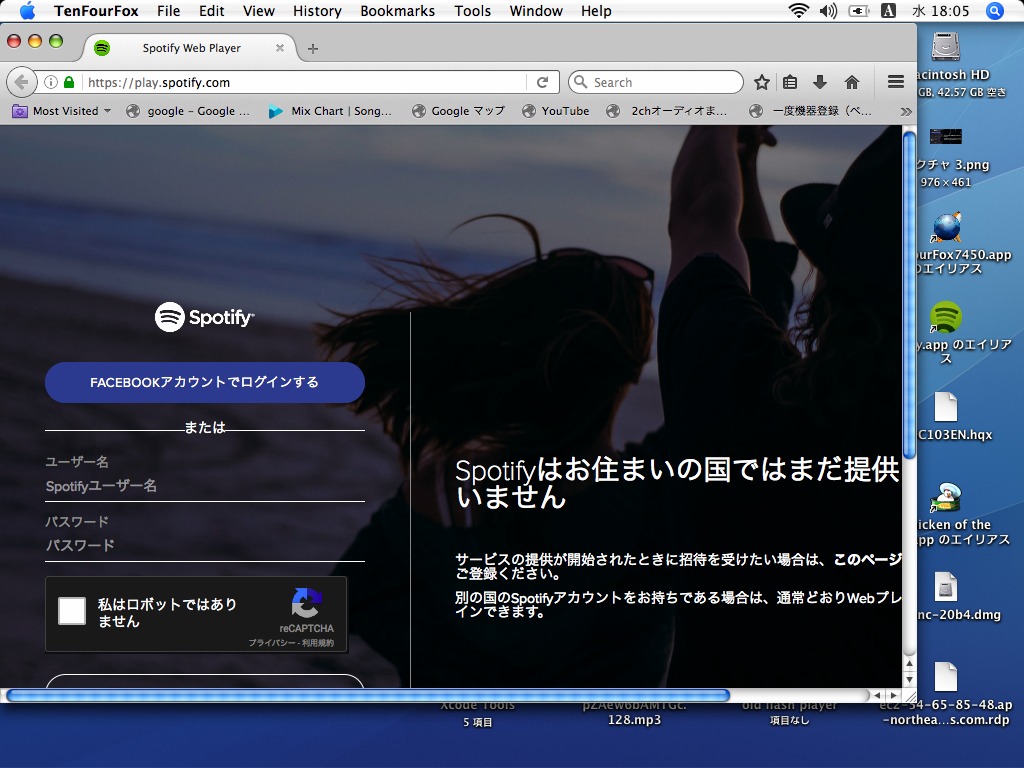The height and width of the screenshot is (768, 1024).
Task: Go back with the browser back arrow
Action: (x=21, y=82)
